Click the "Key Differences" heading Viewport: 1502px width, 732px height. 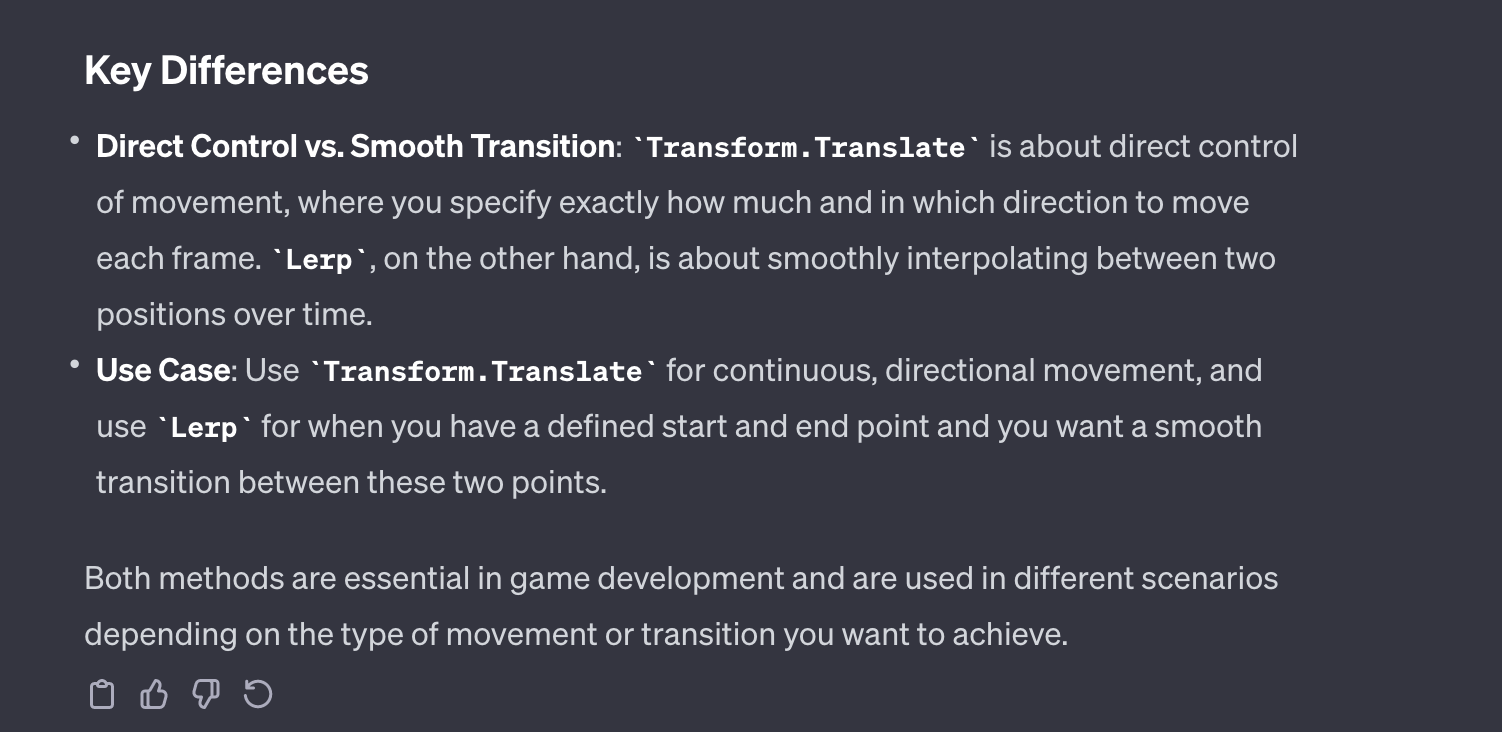coord(226,71)
